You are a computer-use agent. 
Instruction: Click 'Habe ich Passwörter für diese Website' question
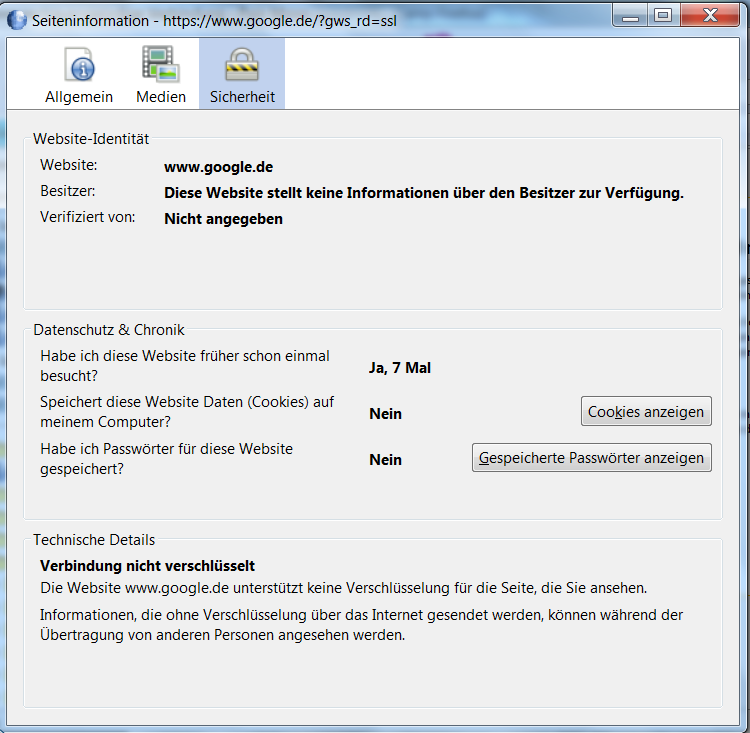click(x=166, y=459)
